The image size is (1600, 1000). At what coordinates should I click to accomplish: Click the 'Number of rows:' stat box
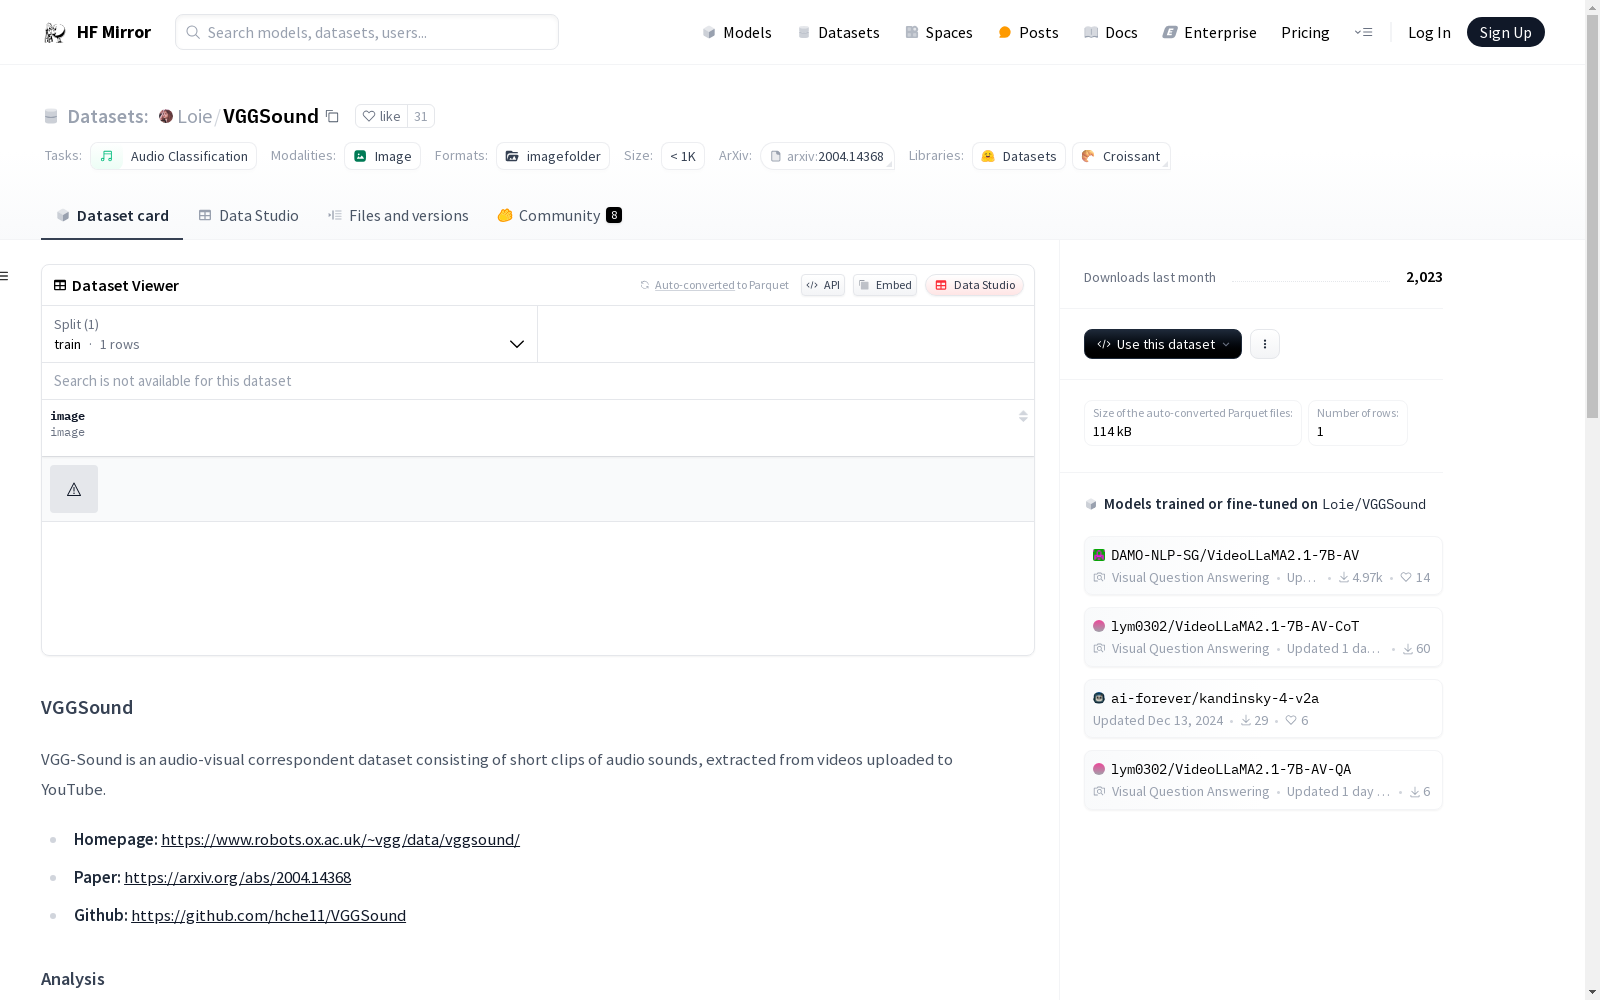coord(1357,423)
